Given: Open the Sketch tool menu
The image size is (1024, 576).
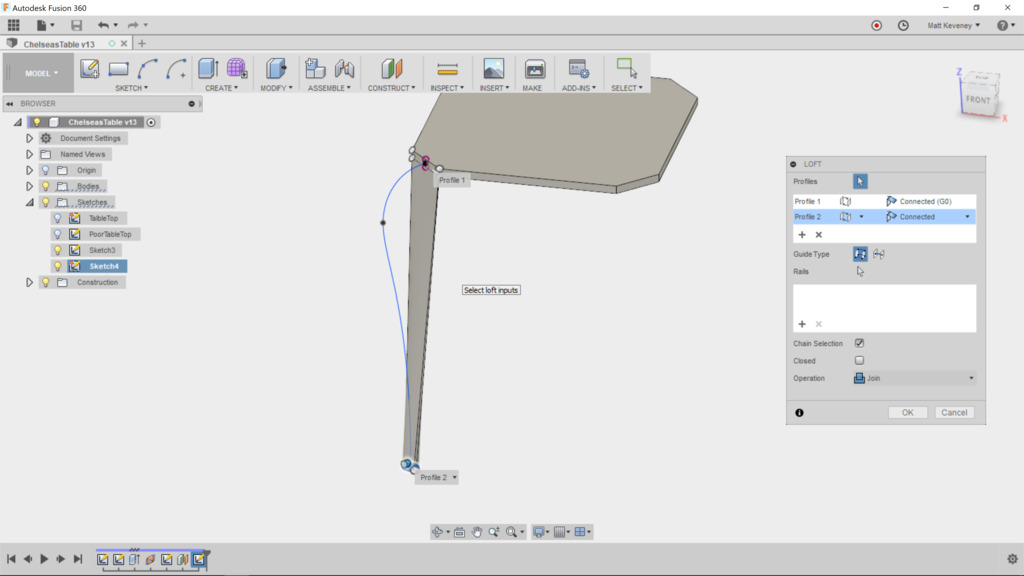Looking at the screenshot, I should (131, 88).
